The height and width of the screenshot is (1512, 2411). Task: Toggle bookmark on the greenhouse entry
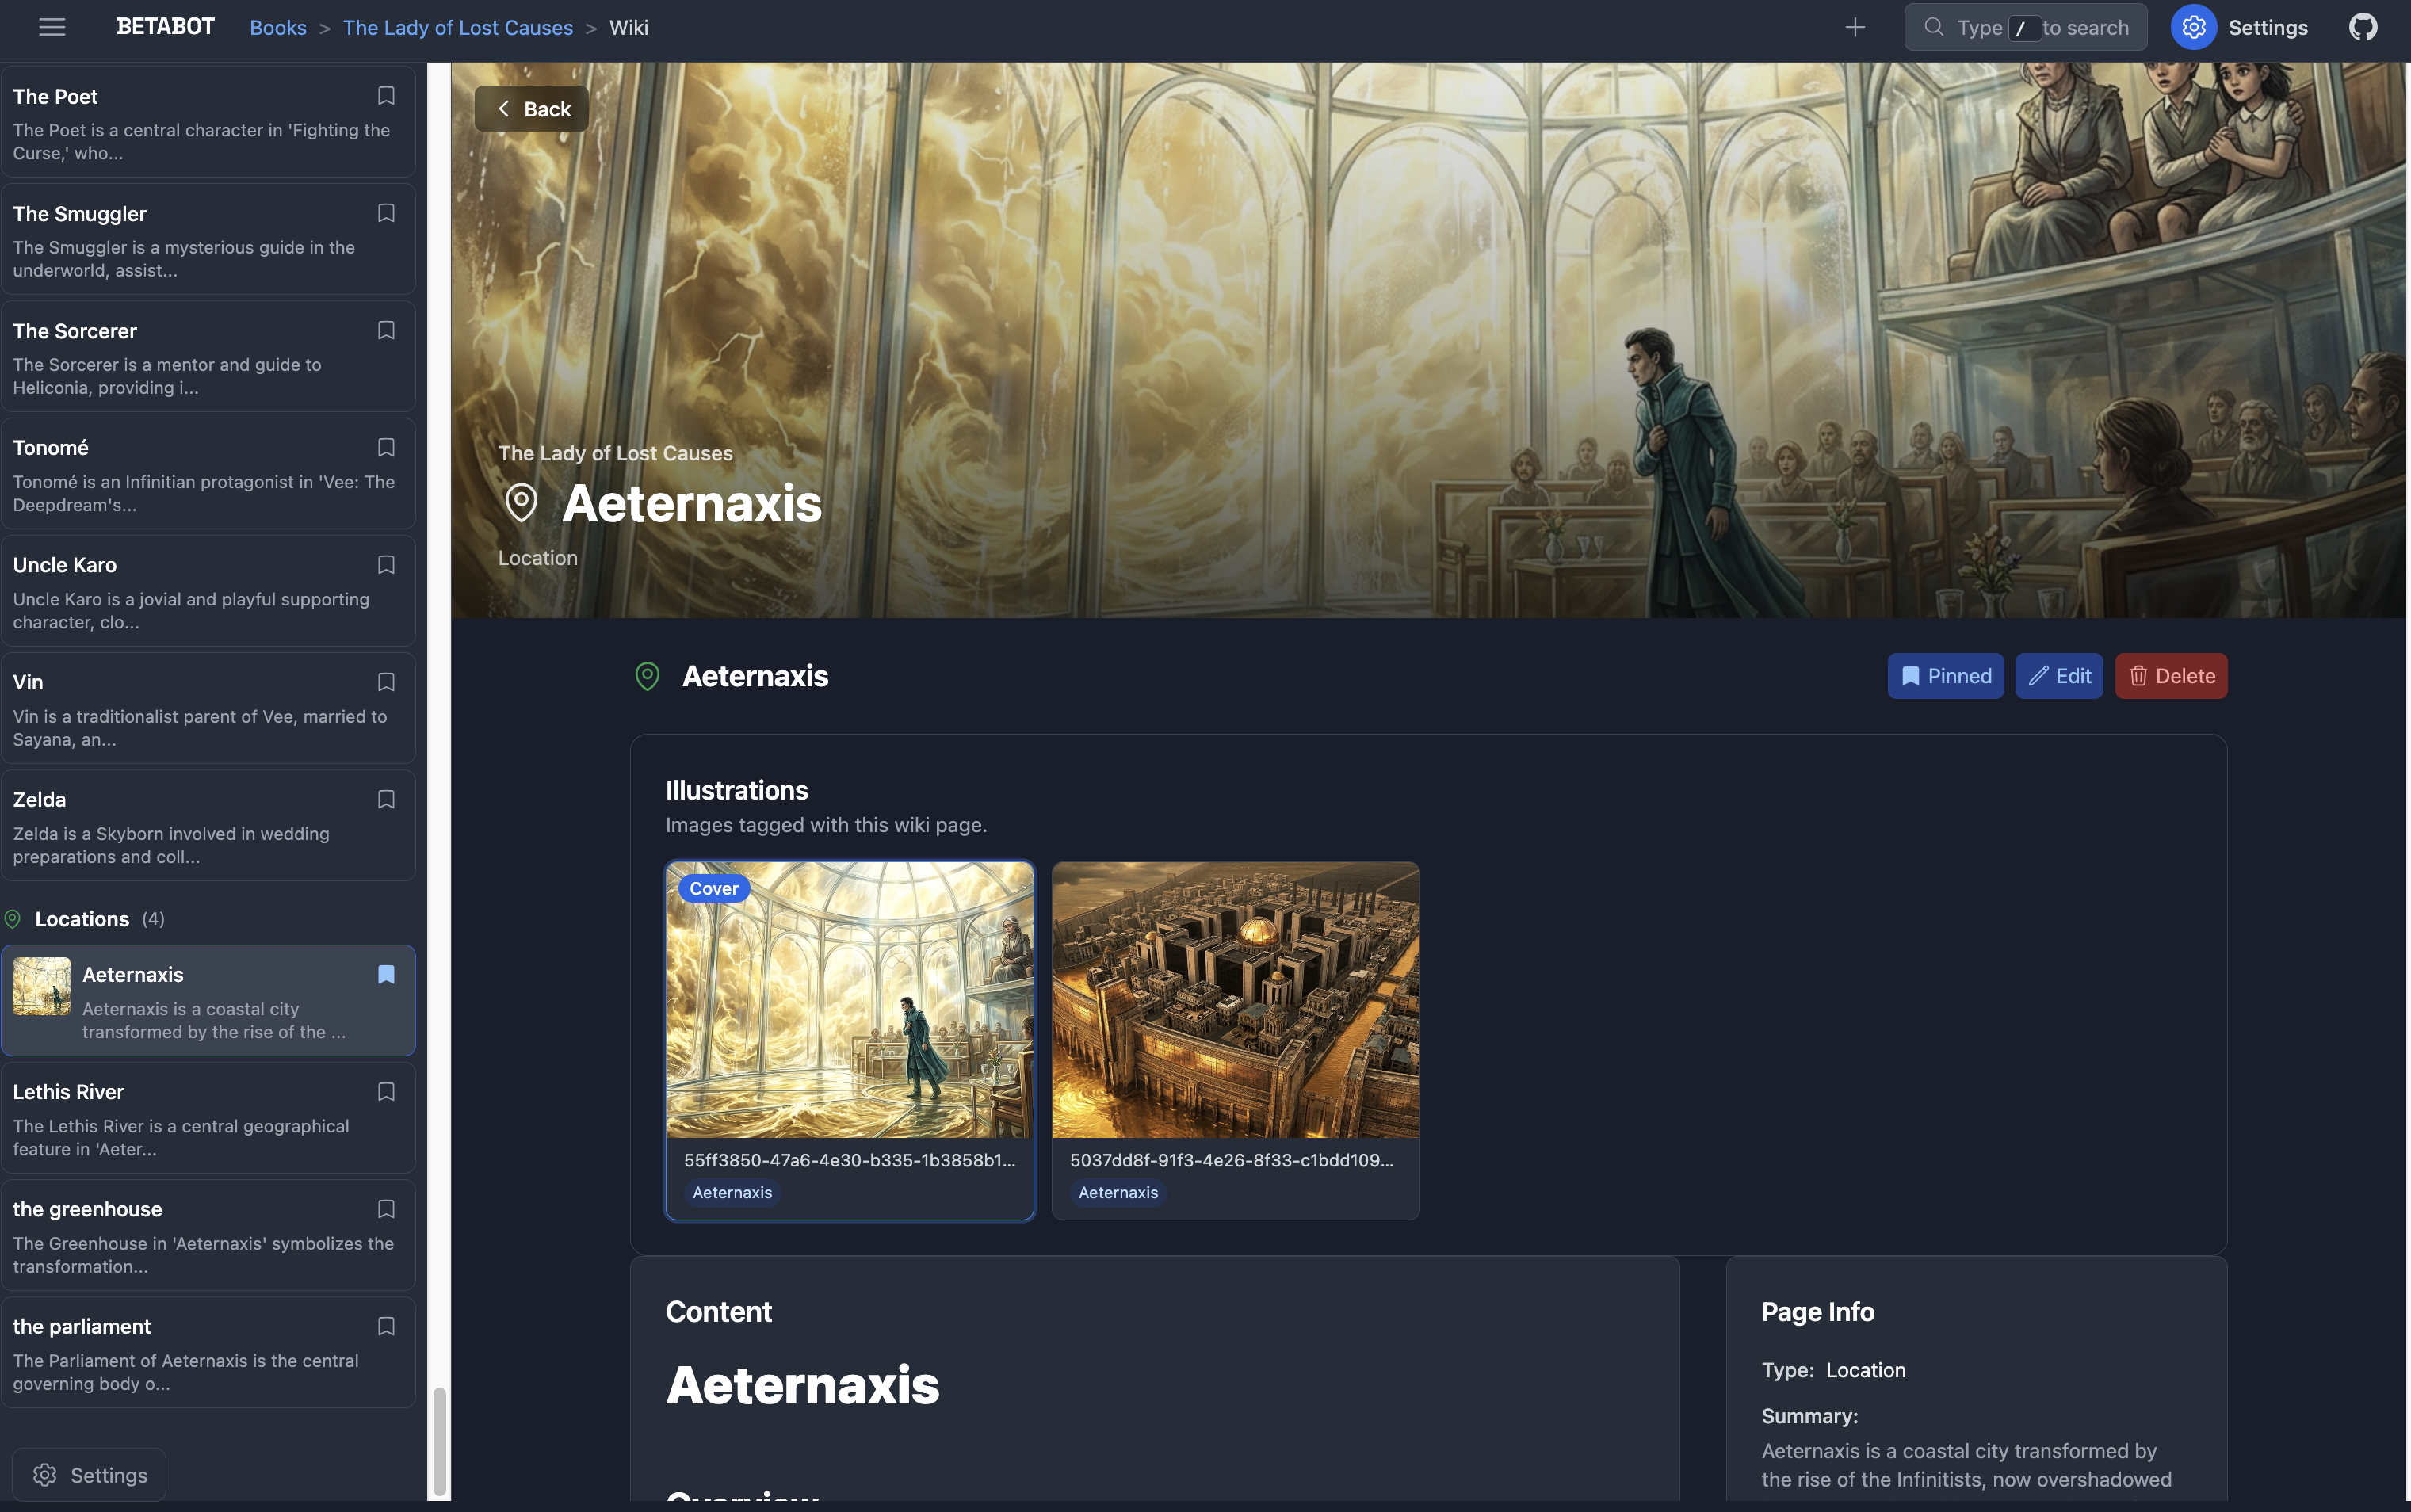[386, 1209]
